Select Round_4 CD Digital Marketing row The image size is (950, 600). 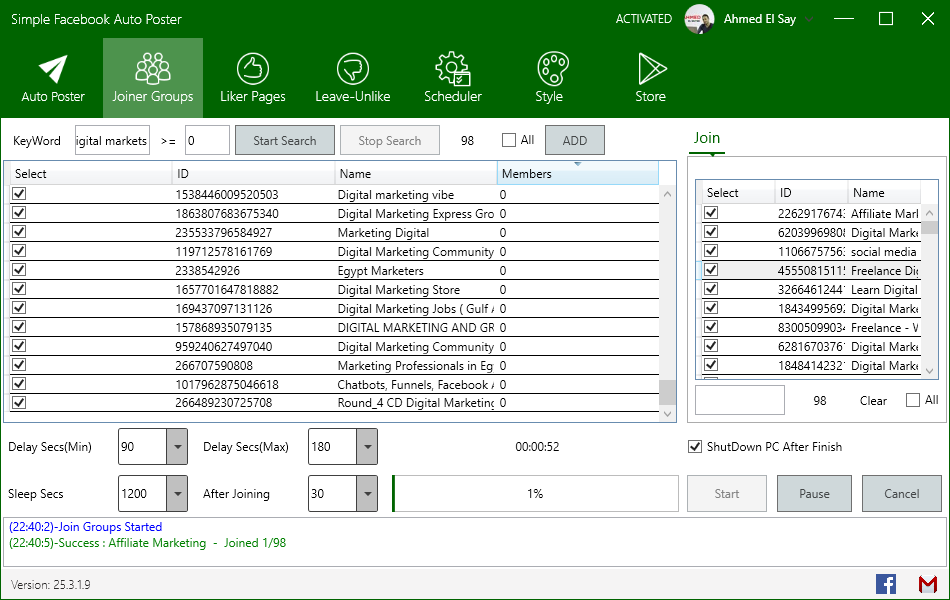point(334,403)
